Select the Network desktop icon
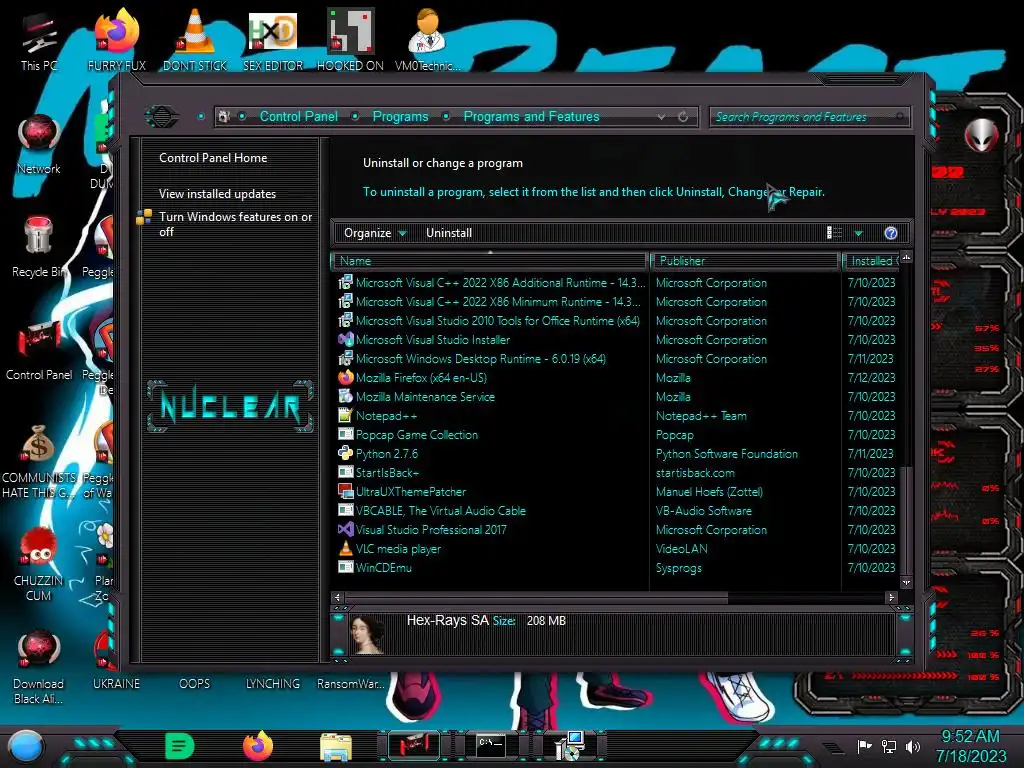The height and width of the screenshot is (768, 1024). (39, 144)
